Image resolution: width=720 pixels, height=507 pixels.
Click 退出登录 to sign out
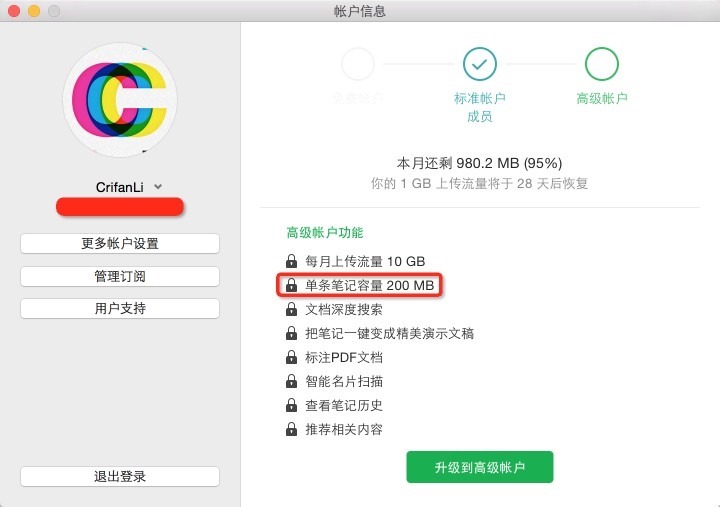[120, 476]
